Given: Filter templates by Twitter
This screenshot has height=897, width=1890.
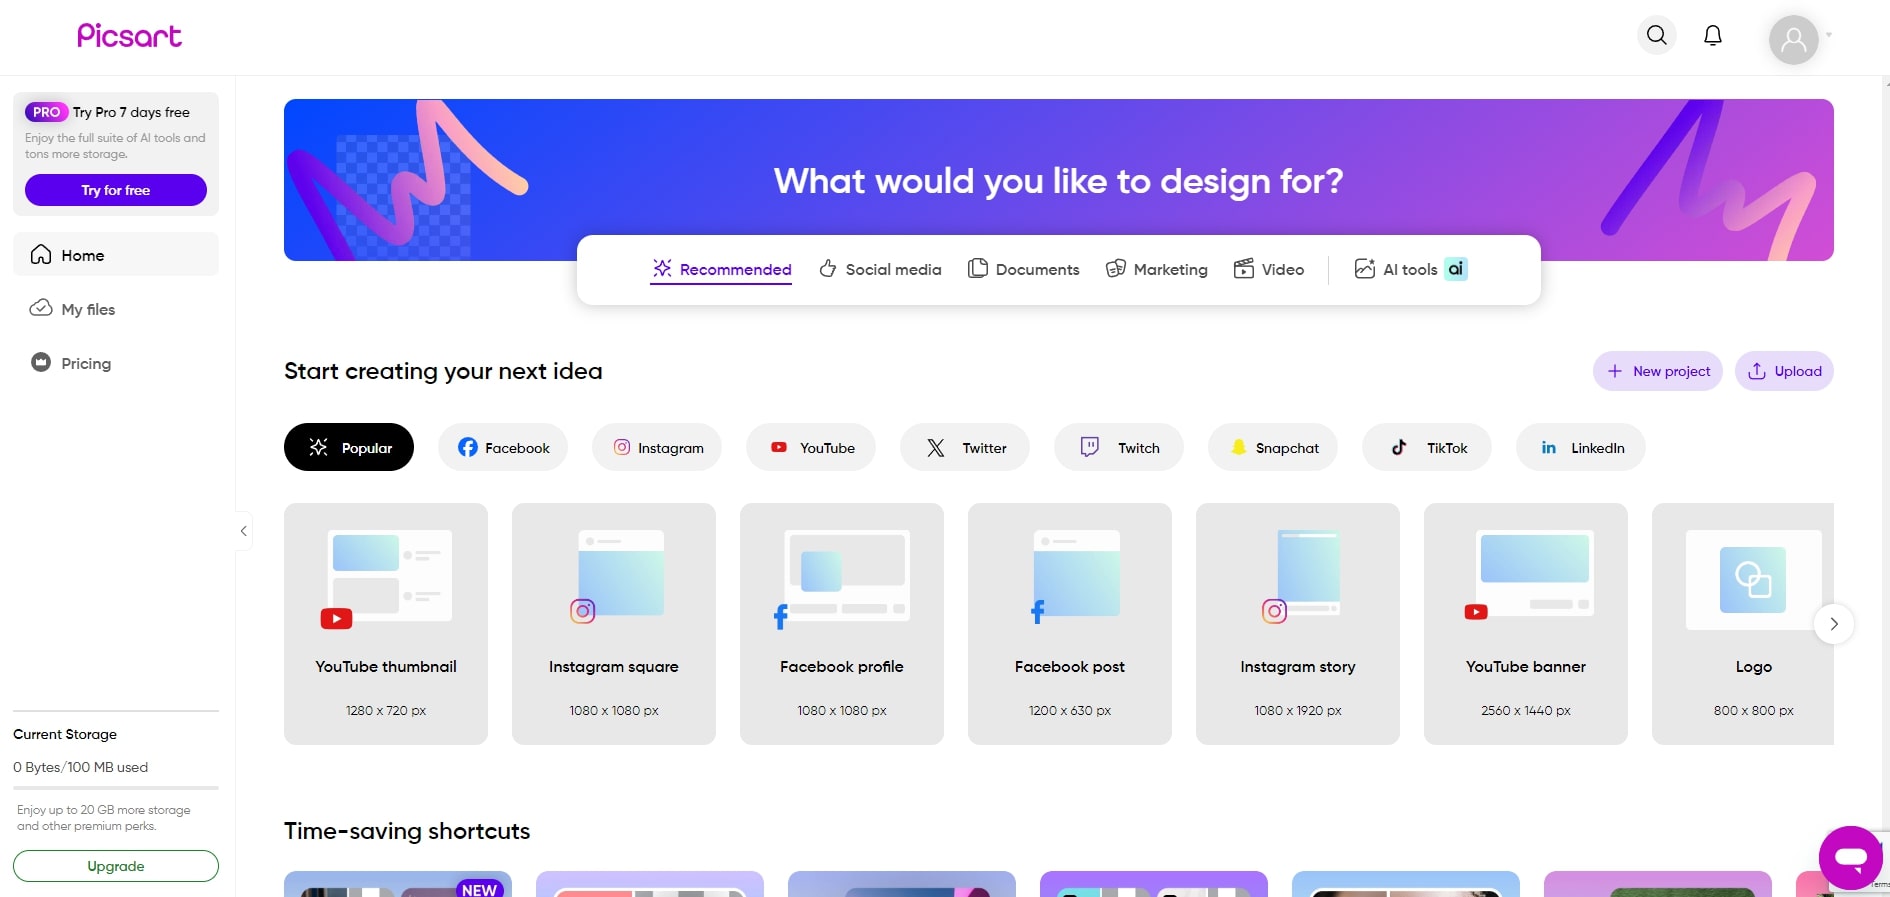Looking at the screenshot, I should pyautogui.click(x=965, y=447).
